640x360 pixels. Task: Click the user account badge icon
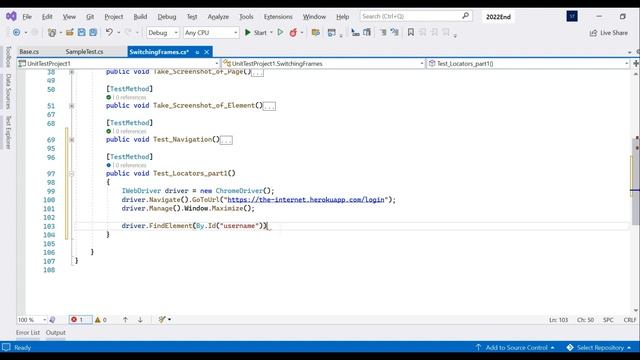(572, 16)
